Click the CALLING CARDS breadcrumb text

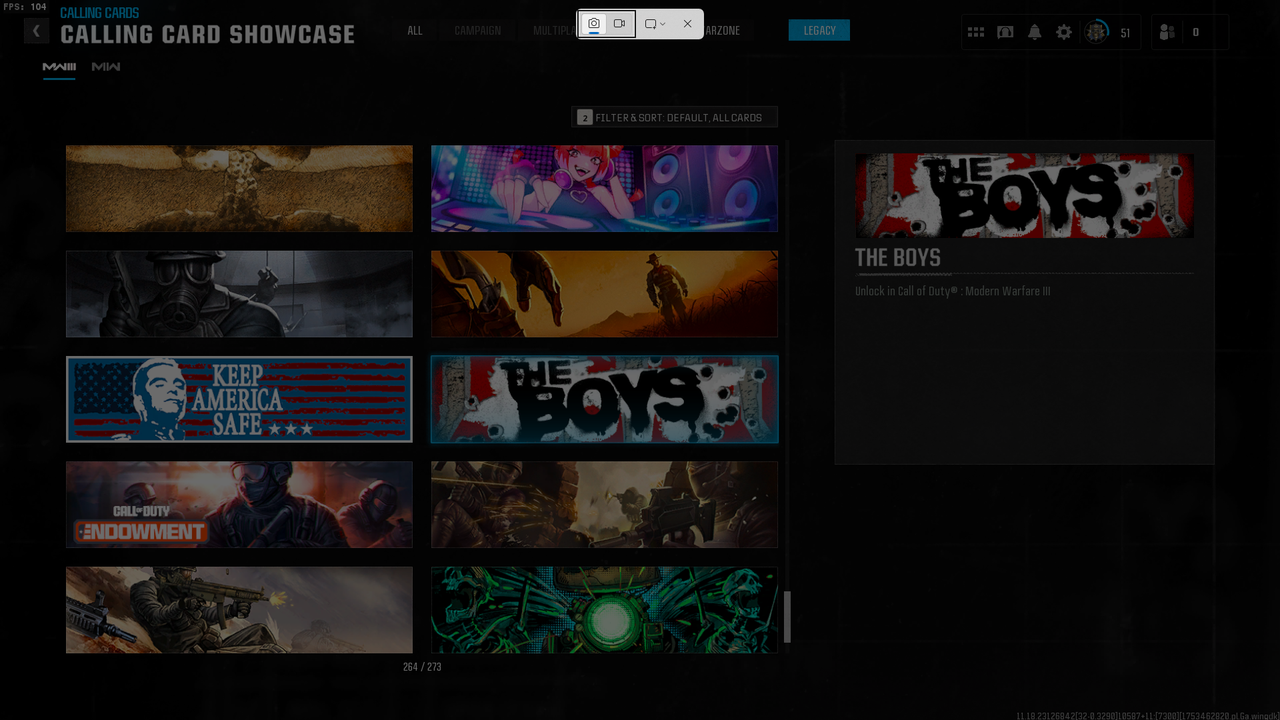pyautogui.click(x=99, y=13)
